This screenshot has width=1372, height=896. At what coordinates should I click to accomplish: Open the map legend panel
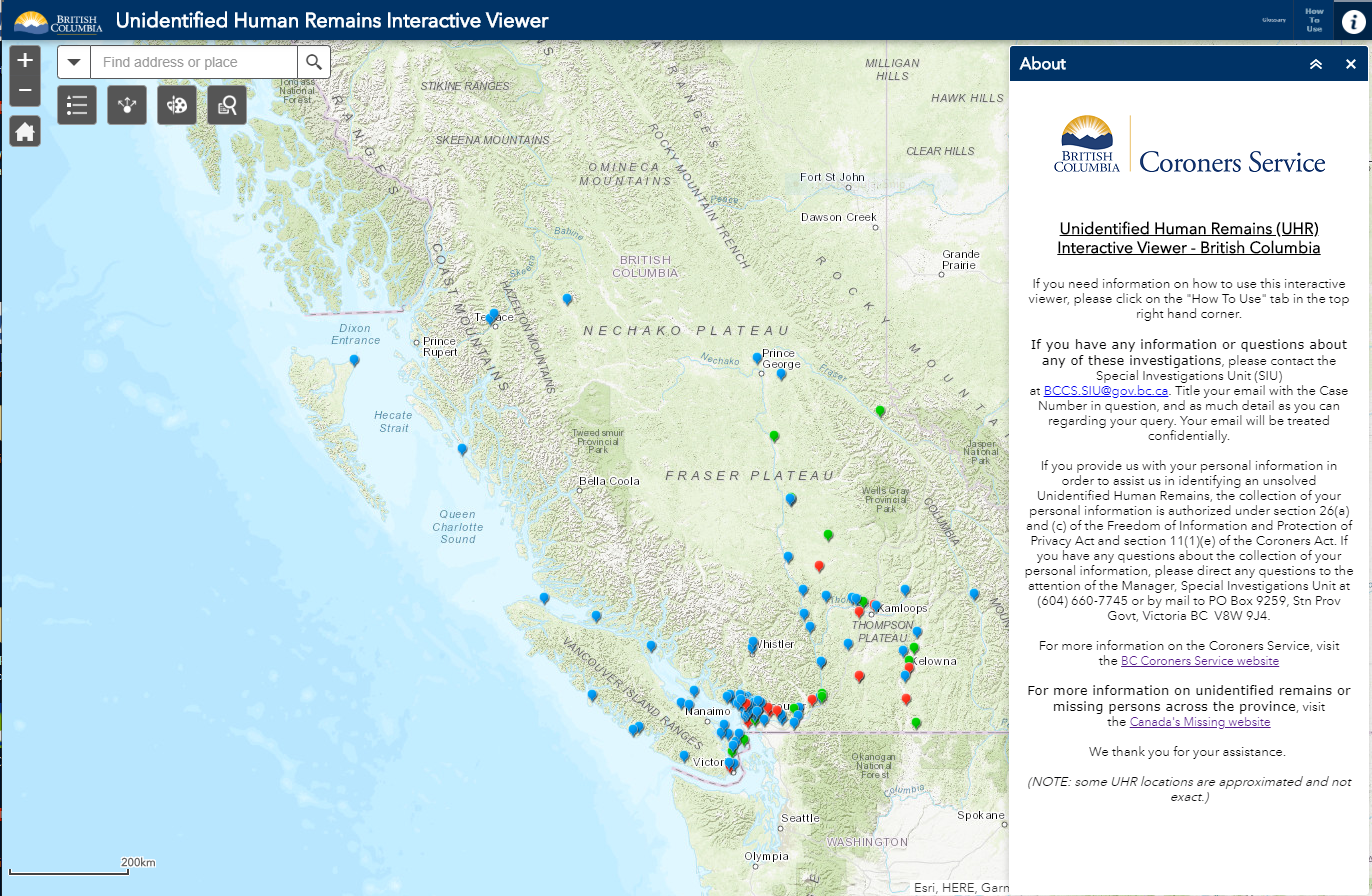(77, 105)
